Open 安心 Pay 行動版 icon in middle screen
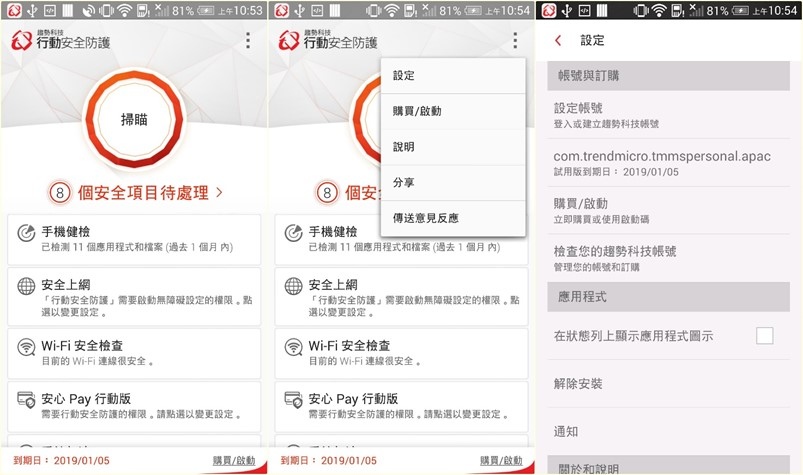Image resolution: width=803 pixels, height=475 pixels. (x=293, y=400)
